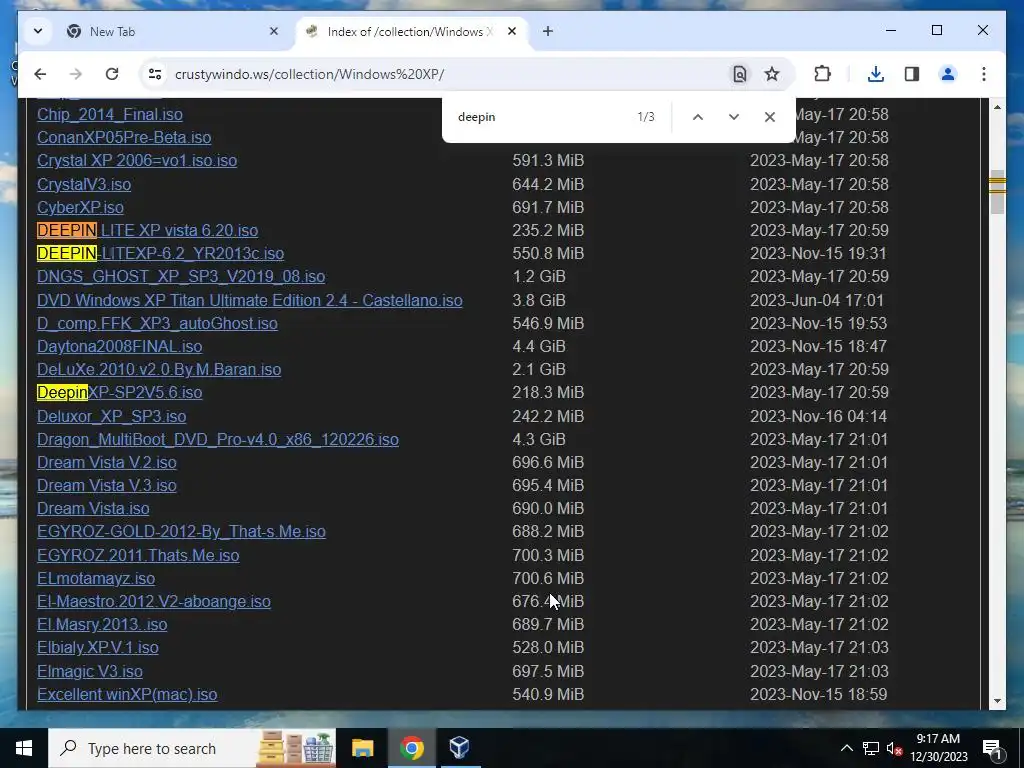Open the notification center icon
The image size is (1024, 768).
pos(992,748)
